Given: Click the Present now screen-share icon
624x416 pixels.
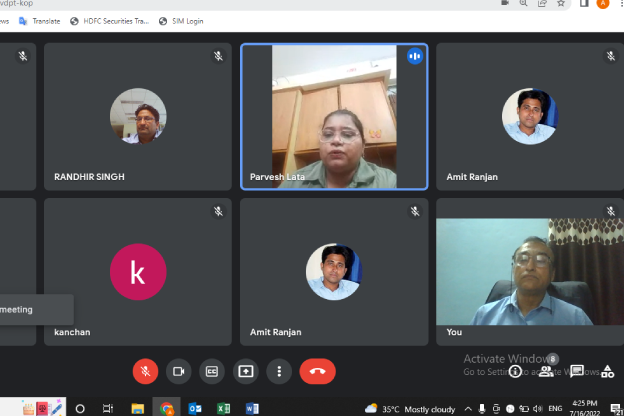Looking at the screenshot, I should 245,371.
